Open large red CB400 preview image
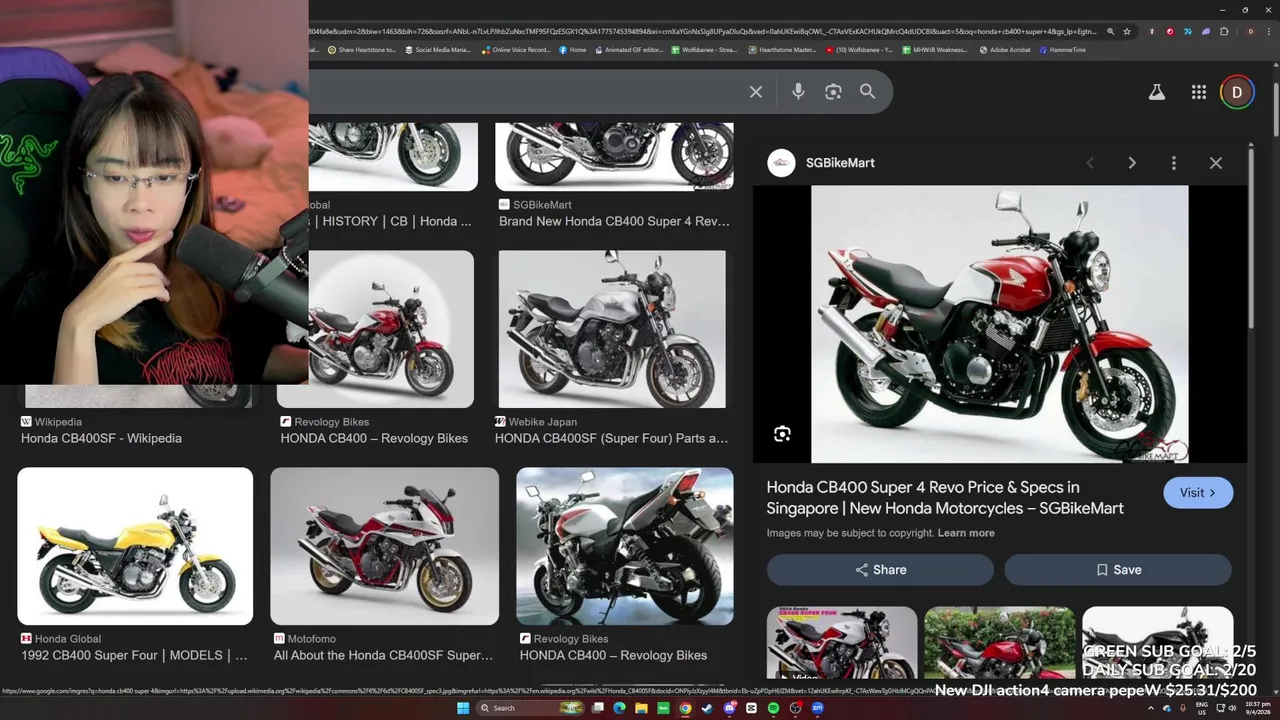1280x720 pixels. (x=1000, y=324)
